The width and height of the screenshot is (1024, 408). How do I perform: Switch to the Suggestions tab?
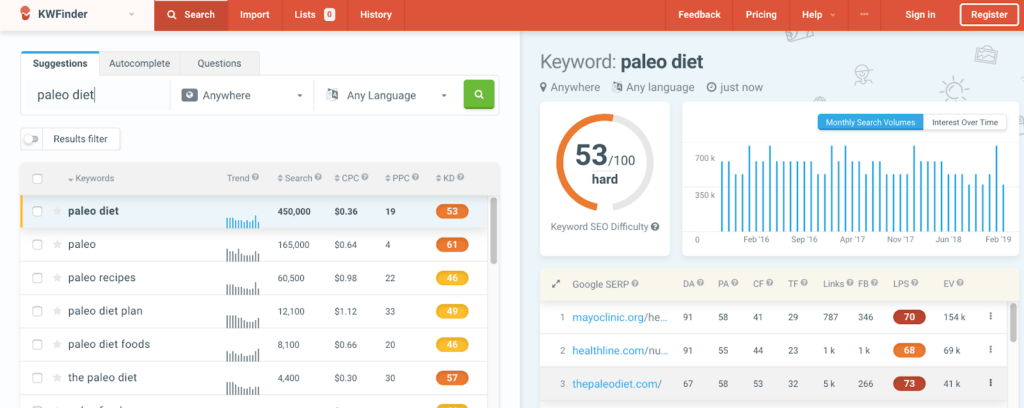click(x=60, y=63)
